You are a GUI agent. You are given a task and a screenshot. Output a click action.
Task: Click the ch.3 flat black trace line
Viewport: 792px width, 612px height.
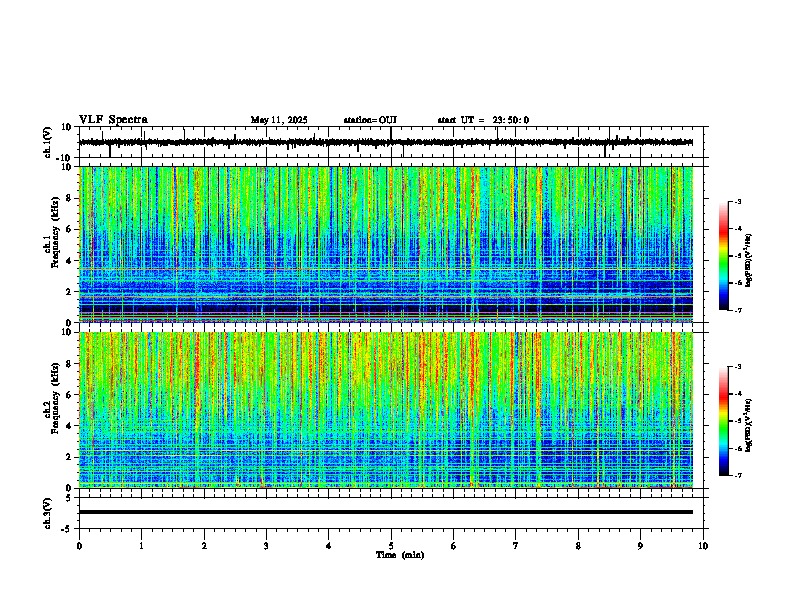click(386, 512)
